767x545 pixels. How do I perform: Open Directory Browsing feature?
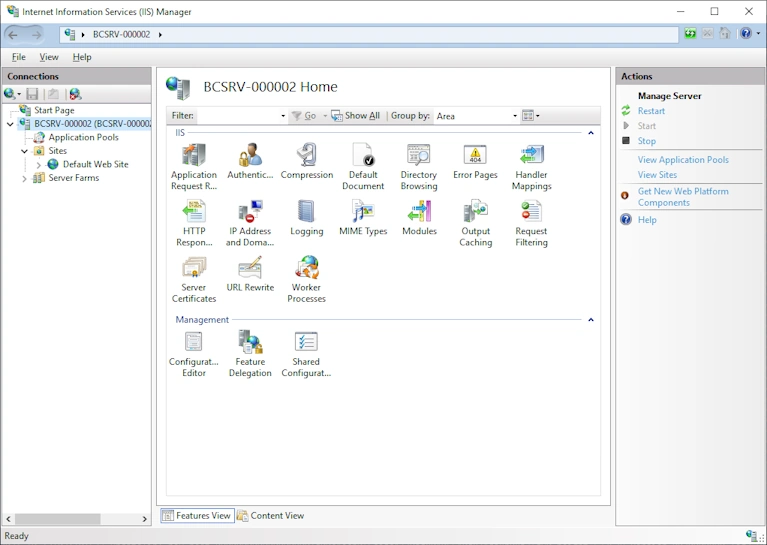pos(419,167)
